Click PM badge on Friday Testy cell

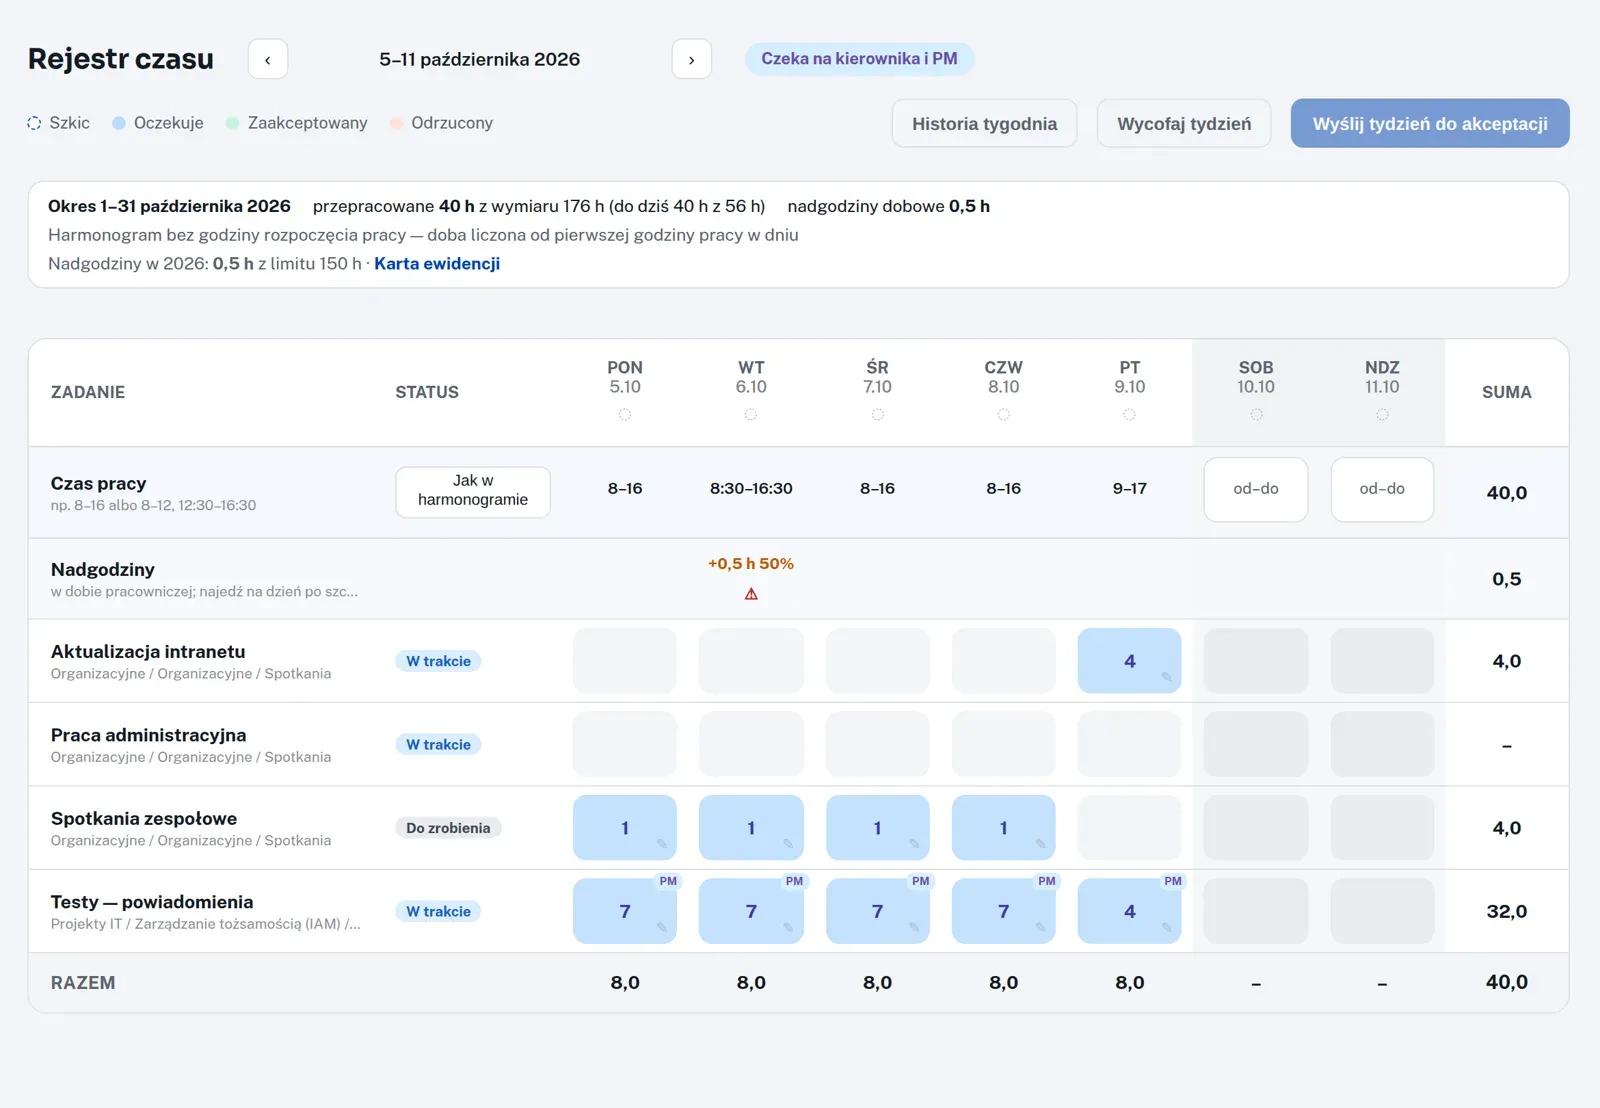[x=1173, y=881]
